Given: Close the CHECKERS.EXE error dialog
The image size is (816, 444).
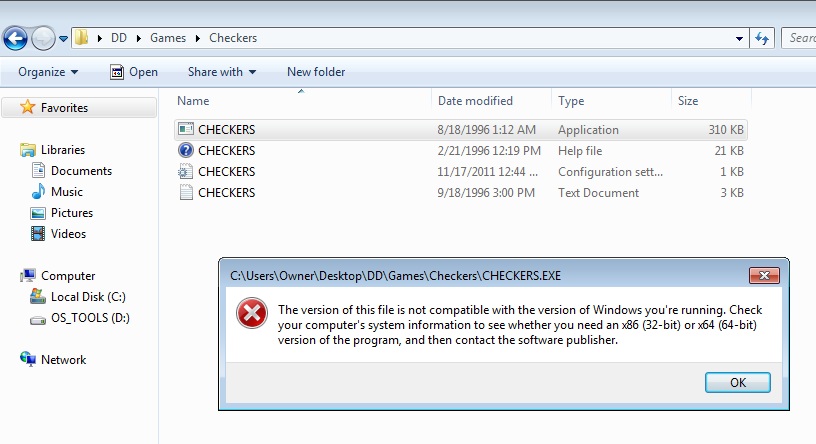Looking at the screenshot, I should [764, 275].
